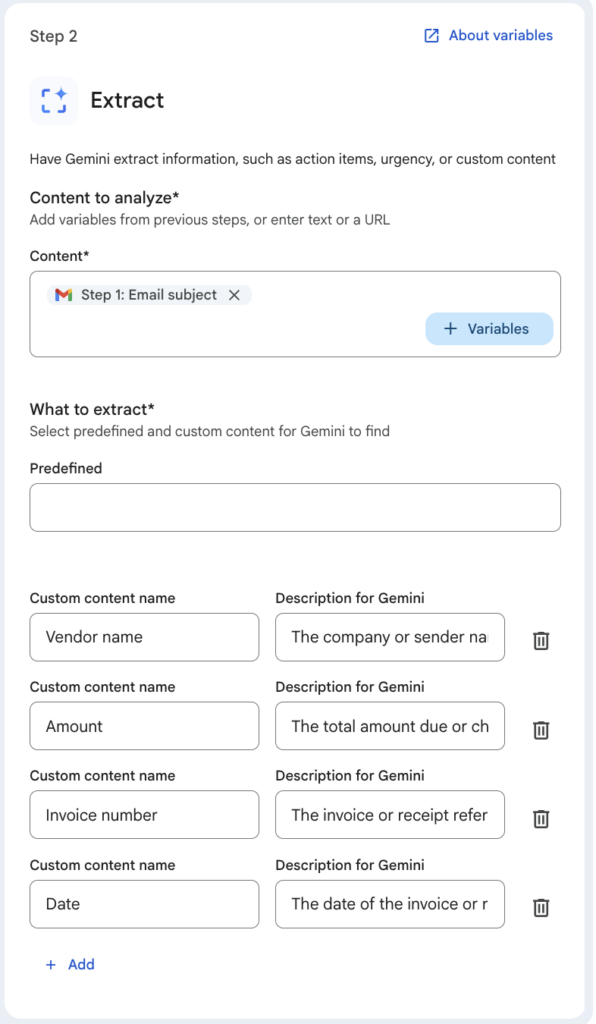Delete the Date extraction row
Screen dimensions: 596x1024
(541, 907)
